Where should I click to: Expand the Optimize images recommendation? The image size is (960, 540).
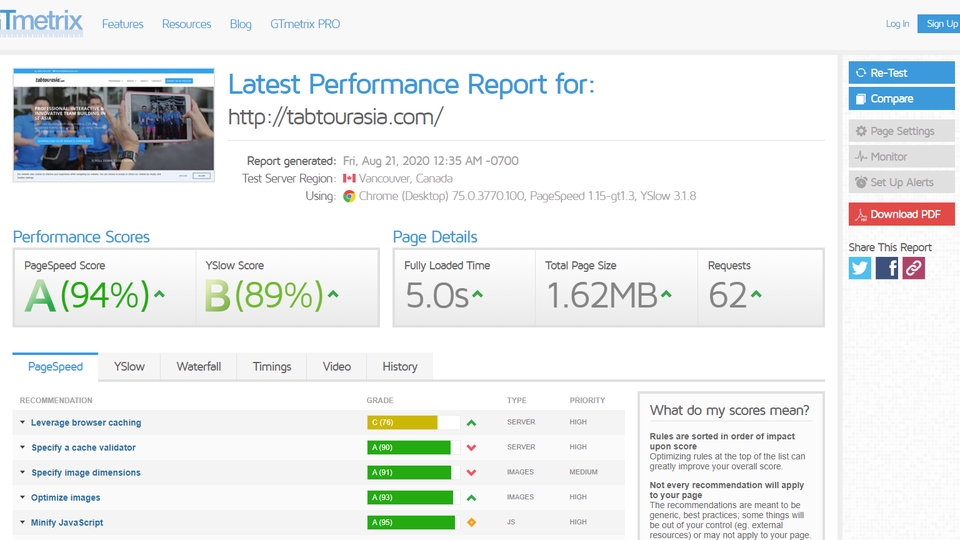pyautogui.click(x=65, y=498)
